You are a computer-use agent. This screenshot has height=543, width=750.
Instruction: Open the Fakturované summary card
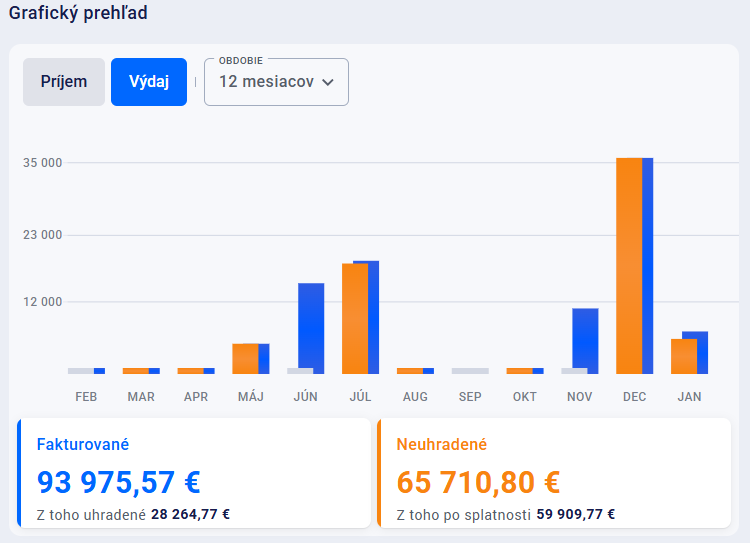point(194,473)
